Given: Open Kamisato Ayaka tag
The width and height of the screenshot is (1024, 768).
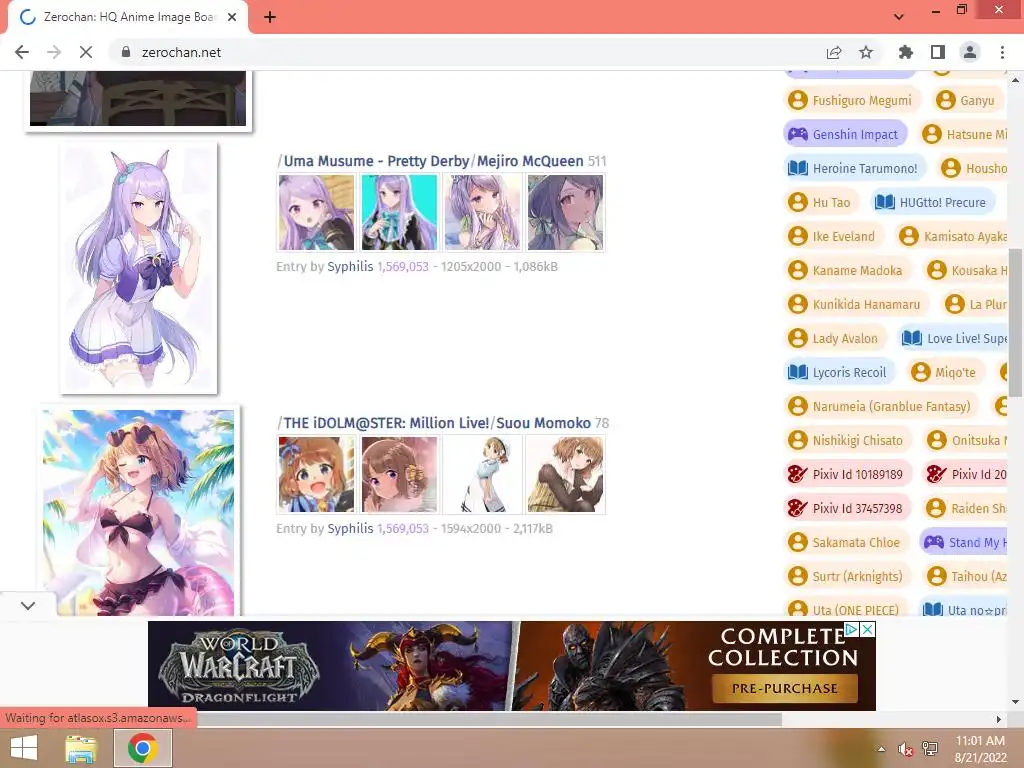Looking at the screenshot, I should point(950,236).
